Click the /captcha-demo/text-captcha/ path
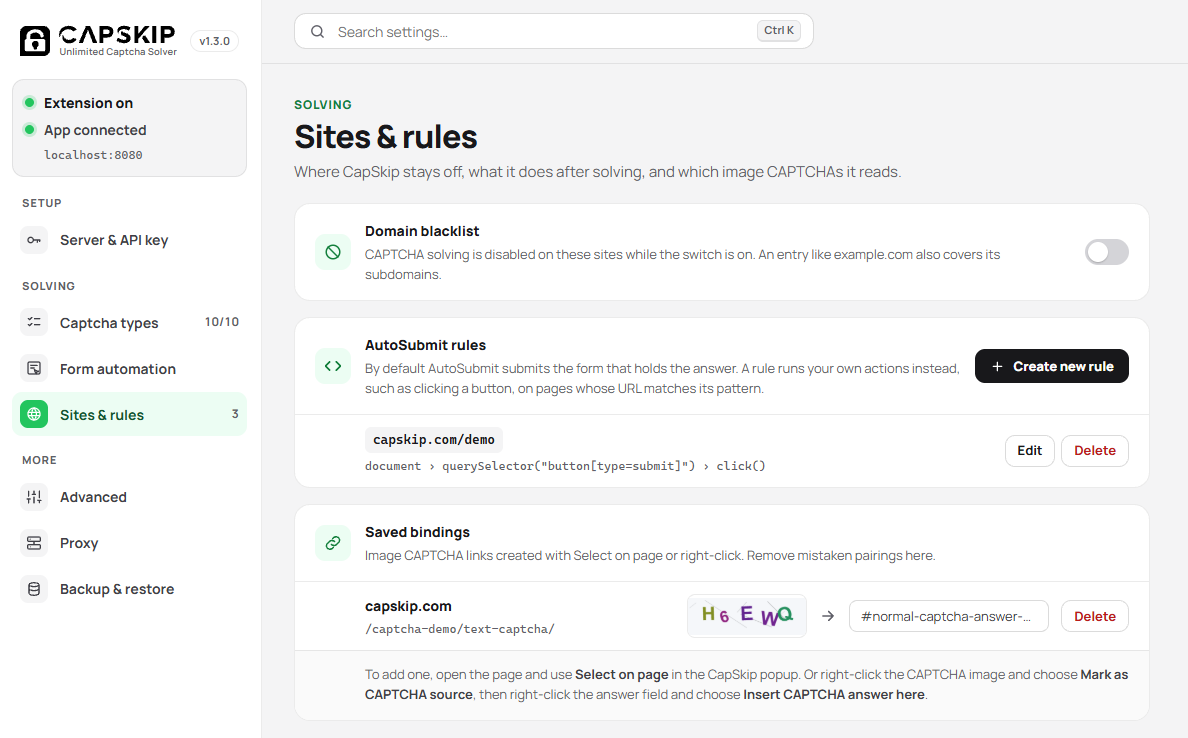The height and width of the screenshot is (738, 1188). (x=460, y=629)
